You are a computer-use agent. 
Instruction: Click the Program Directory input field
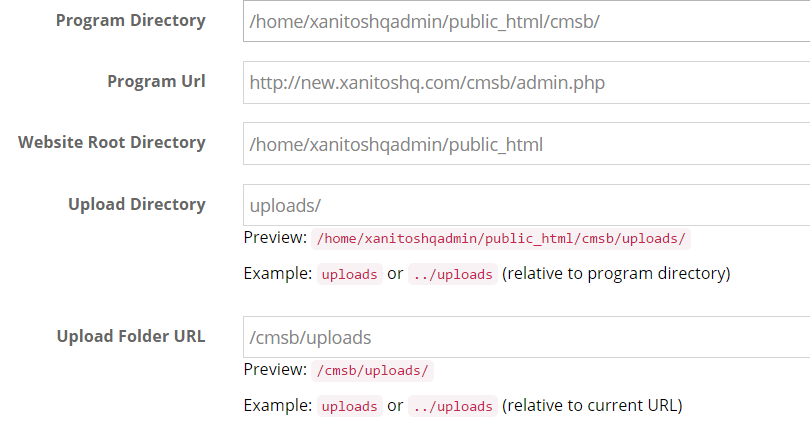pyautogui.click(x=525, y=21)
